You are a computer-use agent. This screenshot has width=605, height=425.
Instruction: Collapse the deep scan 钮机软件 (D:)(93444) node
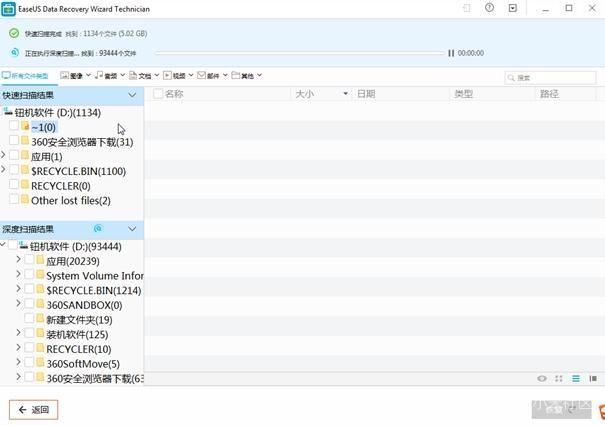point(3,245)
